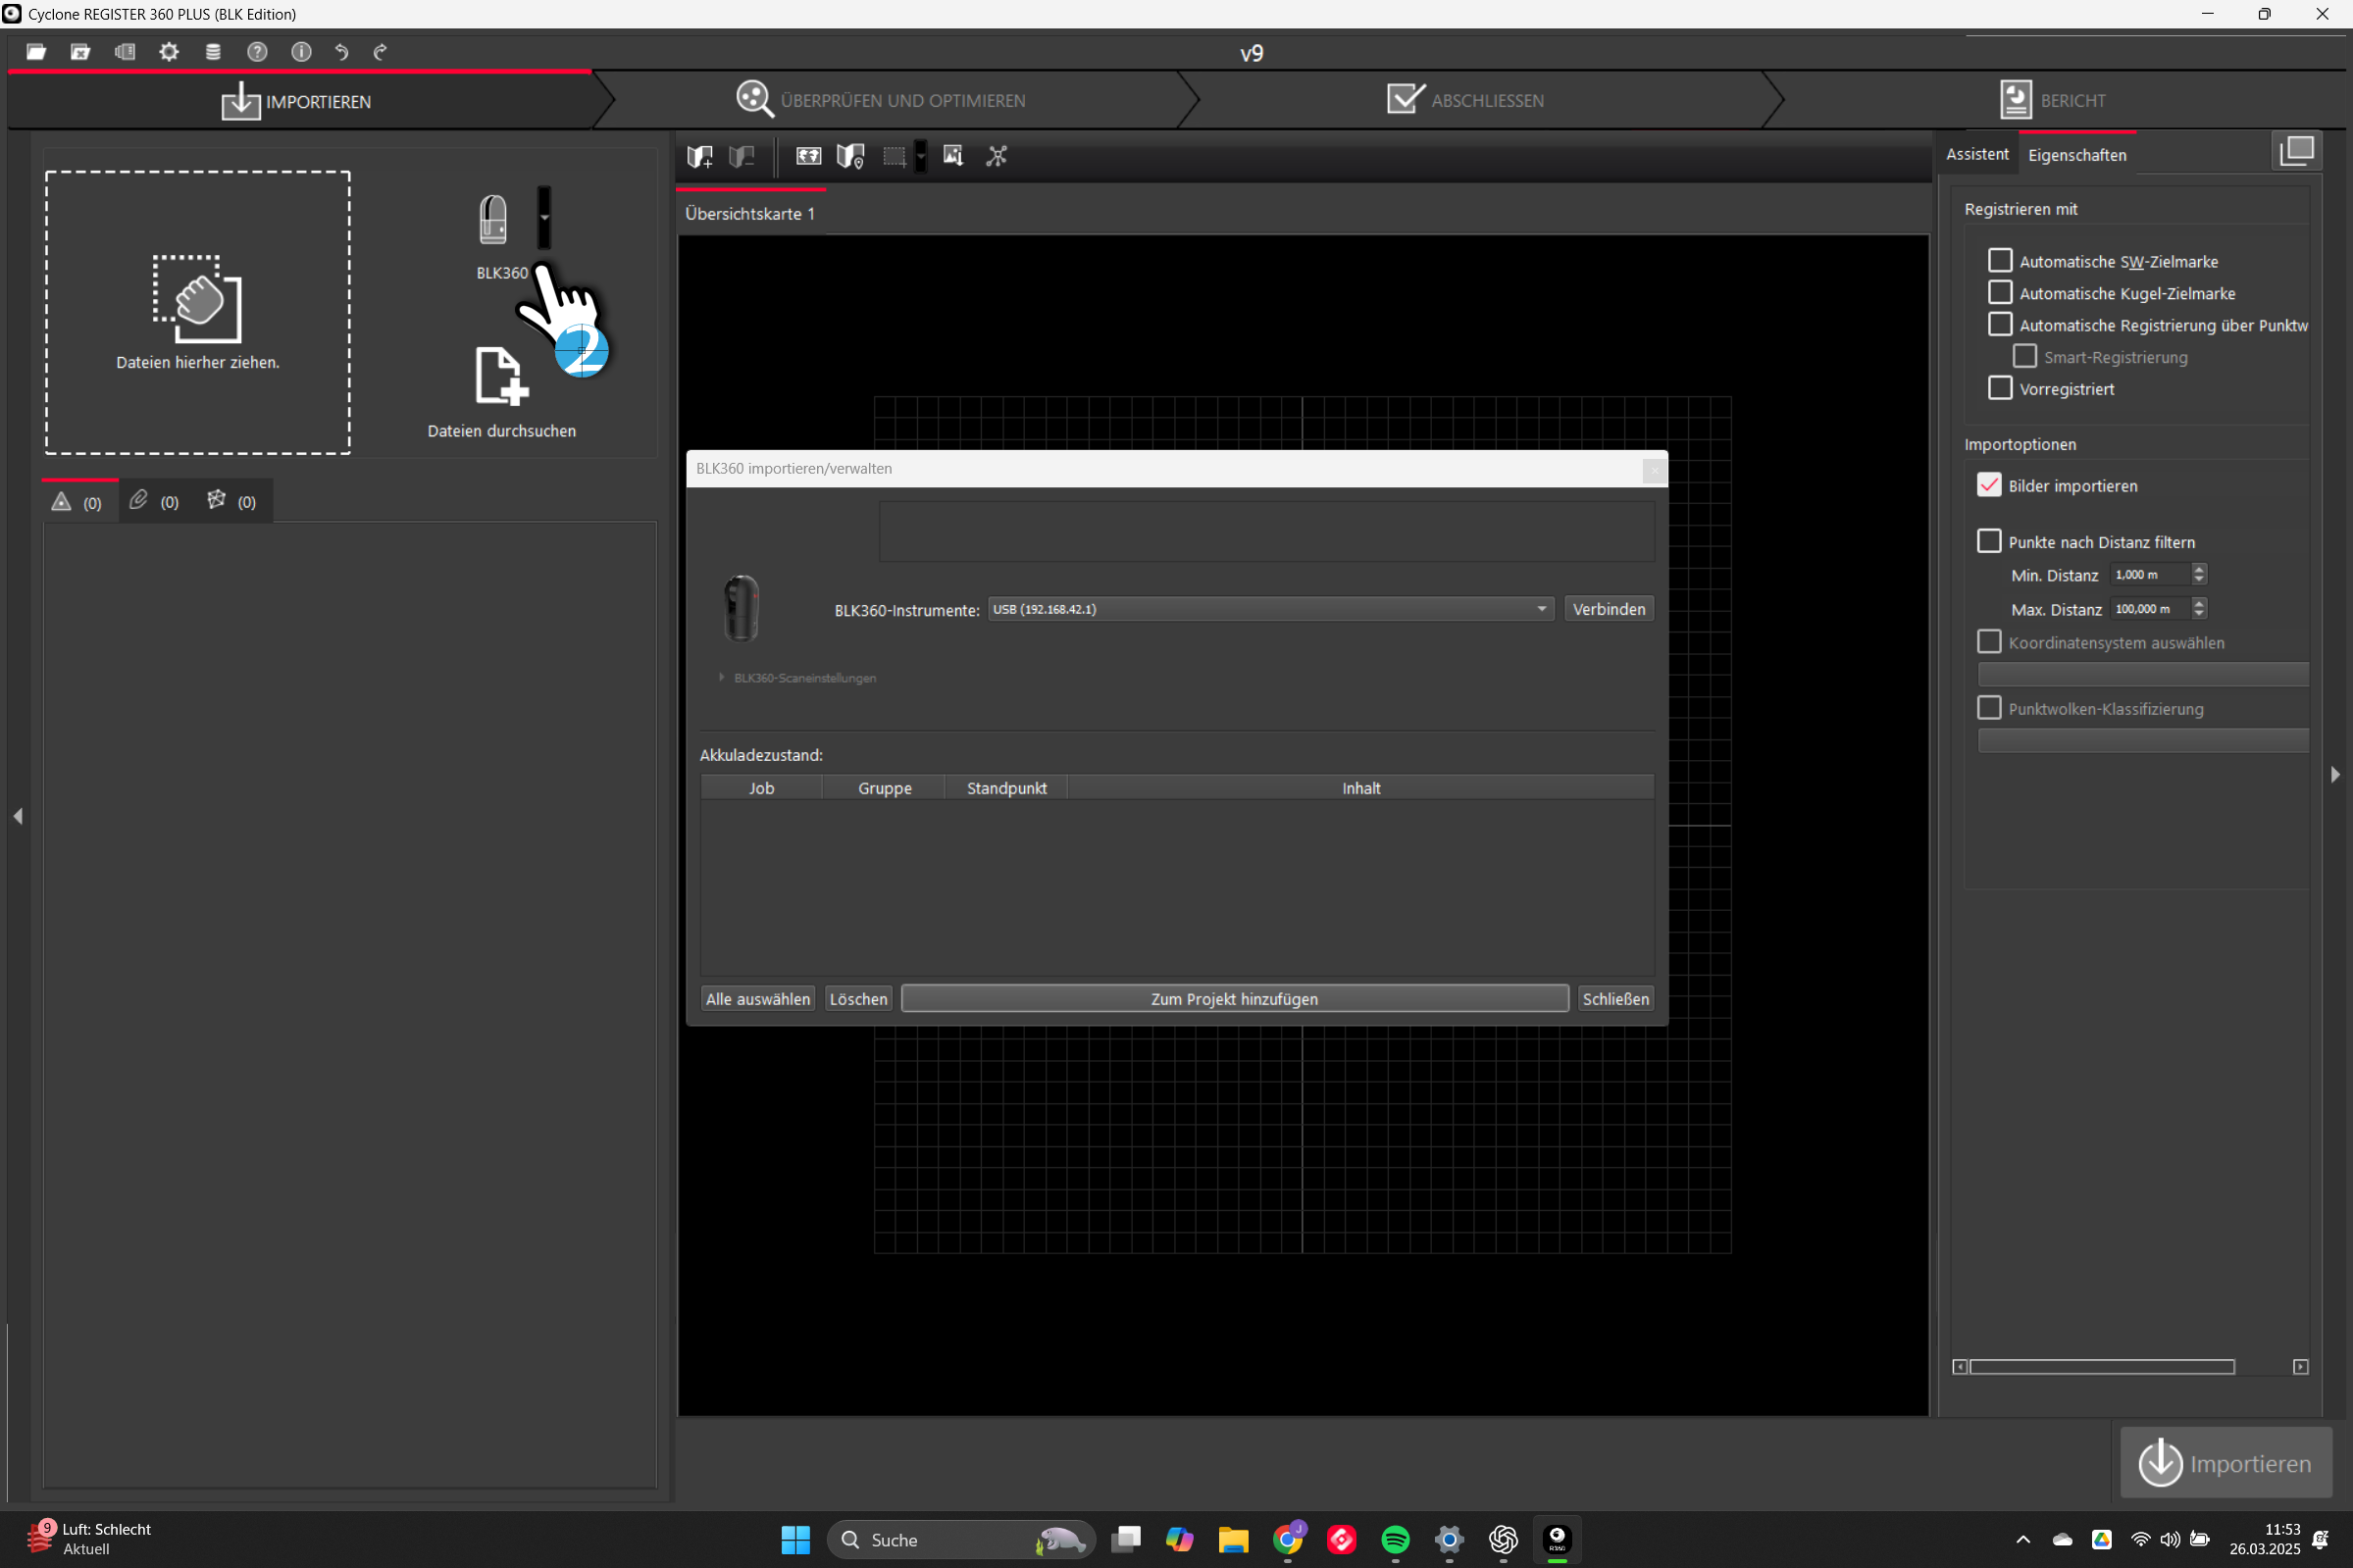Open project via folder icon
Screen dimensions: 2353x1568
pyautogui.click(x=36, y=52)
